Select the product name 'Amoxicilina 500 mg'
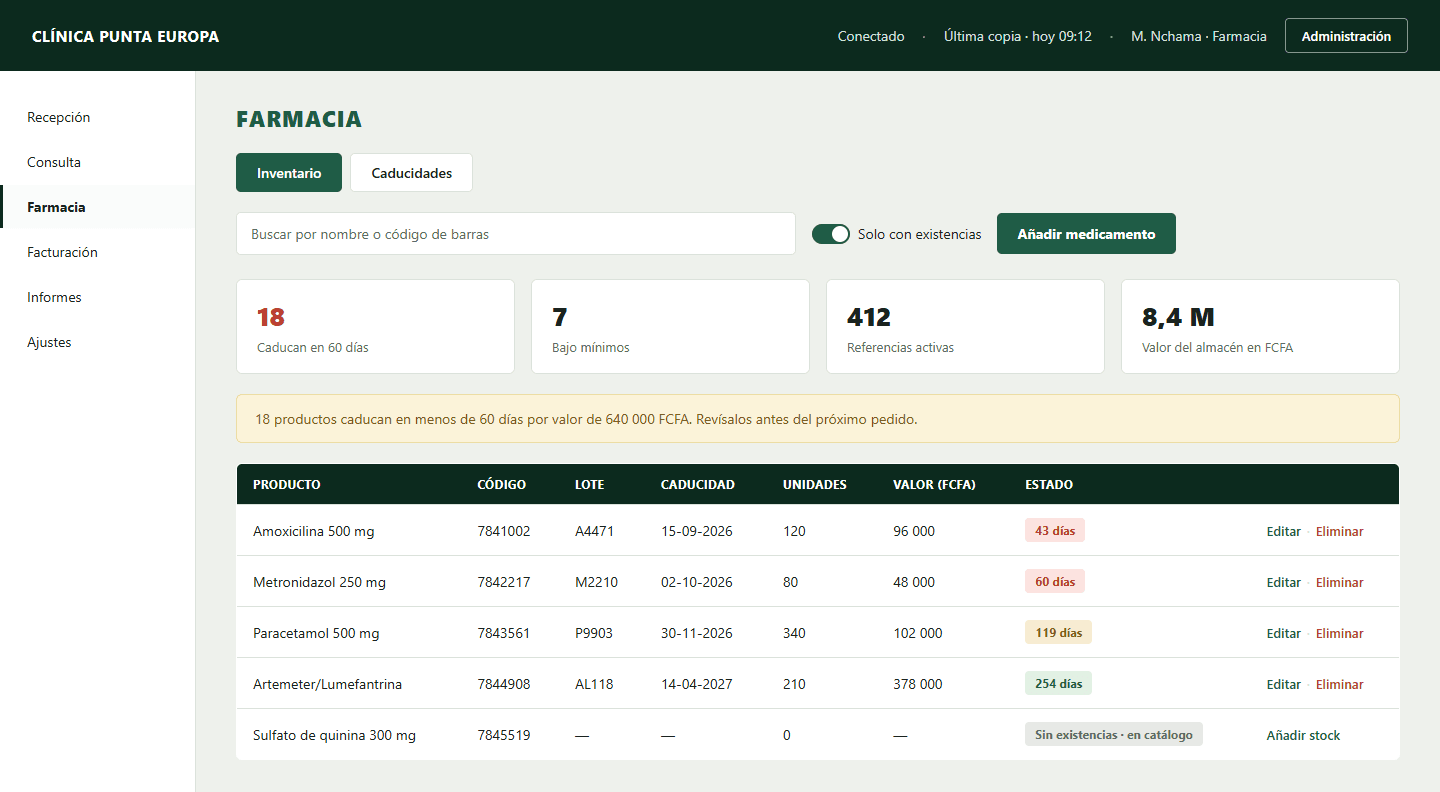The width and height of the screenshot is (1440, 792). point(313,531)
